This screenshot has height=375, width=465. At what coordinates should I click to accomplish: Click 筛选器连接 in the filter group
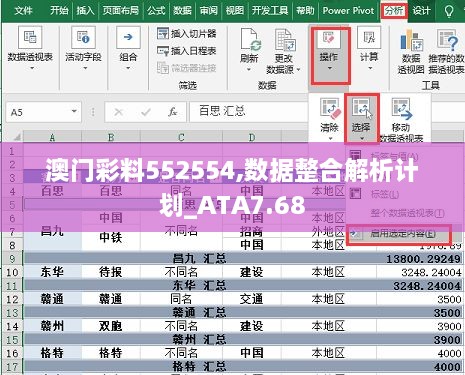(187, 68)
